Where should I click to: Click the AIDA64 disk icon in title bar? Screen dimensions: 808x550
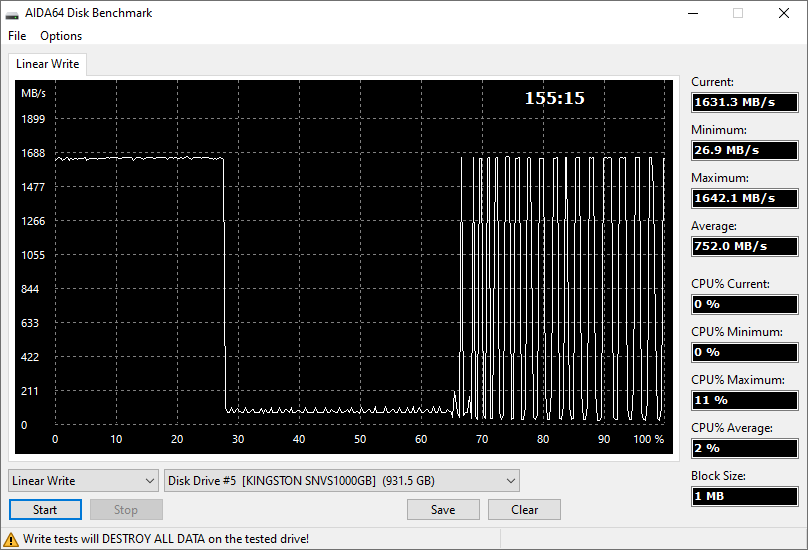pyautogui.click(x=12, y=14)
